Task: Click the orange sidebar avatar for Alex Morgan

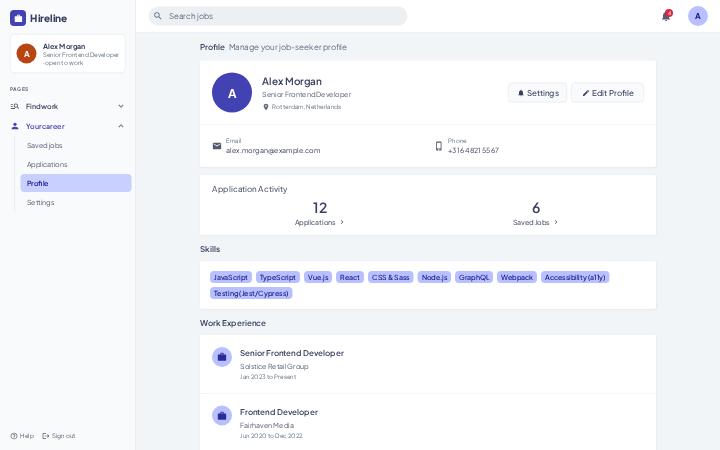Action: (27, 54)
